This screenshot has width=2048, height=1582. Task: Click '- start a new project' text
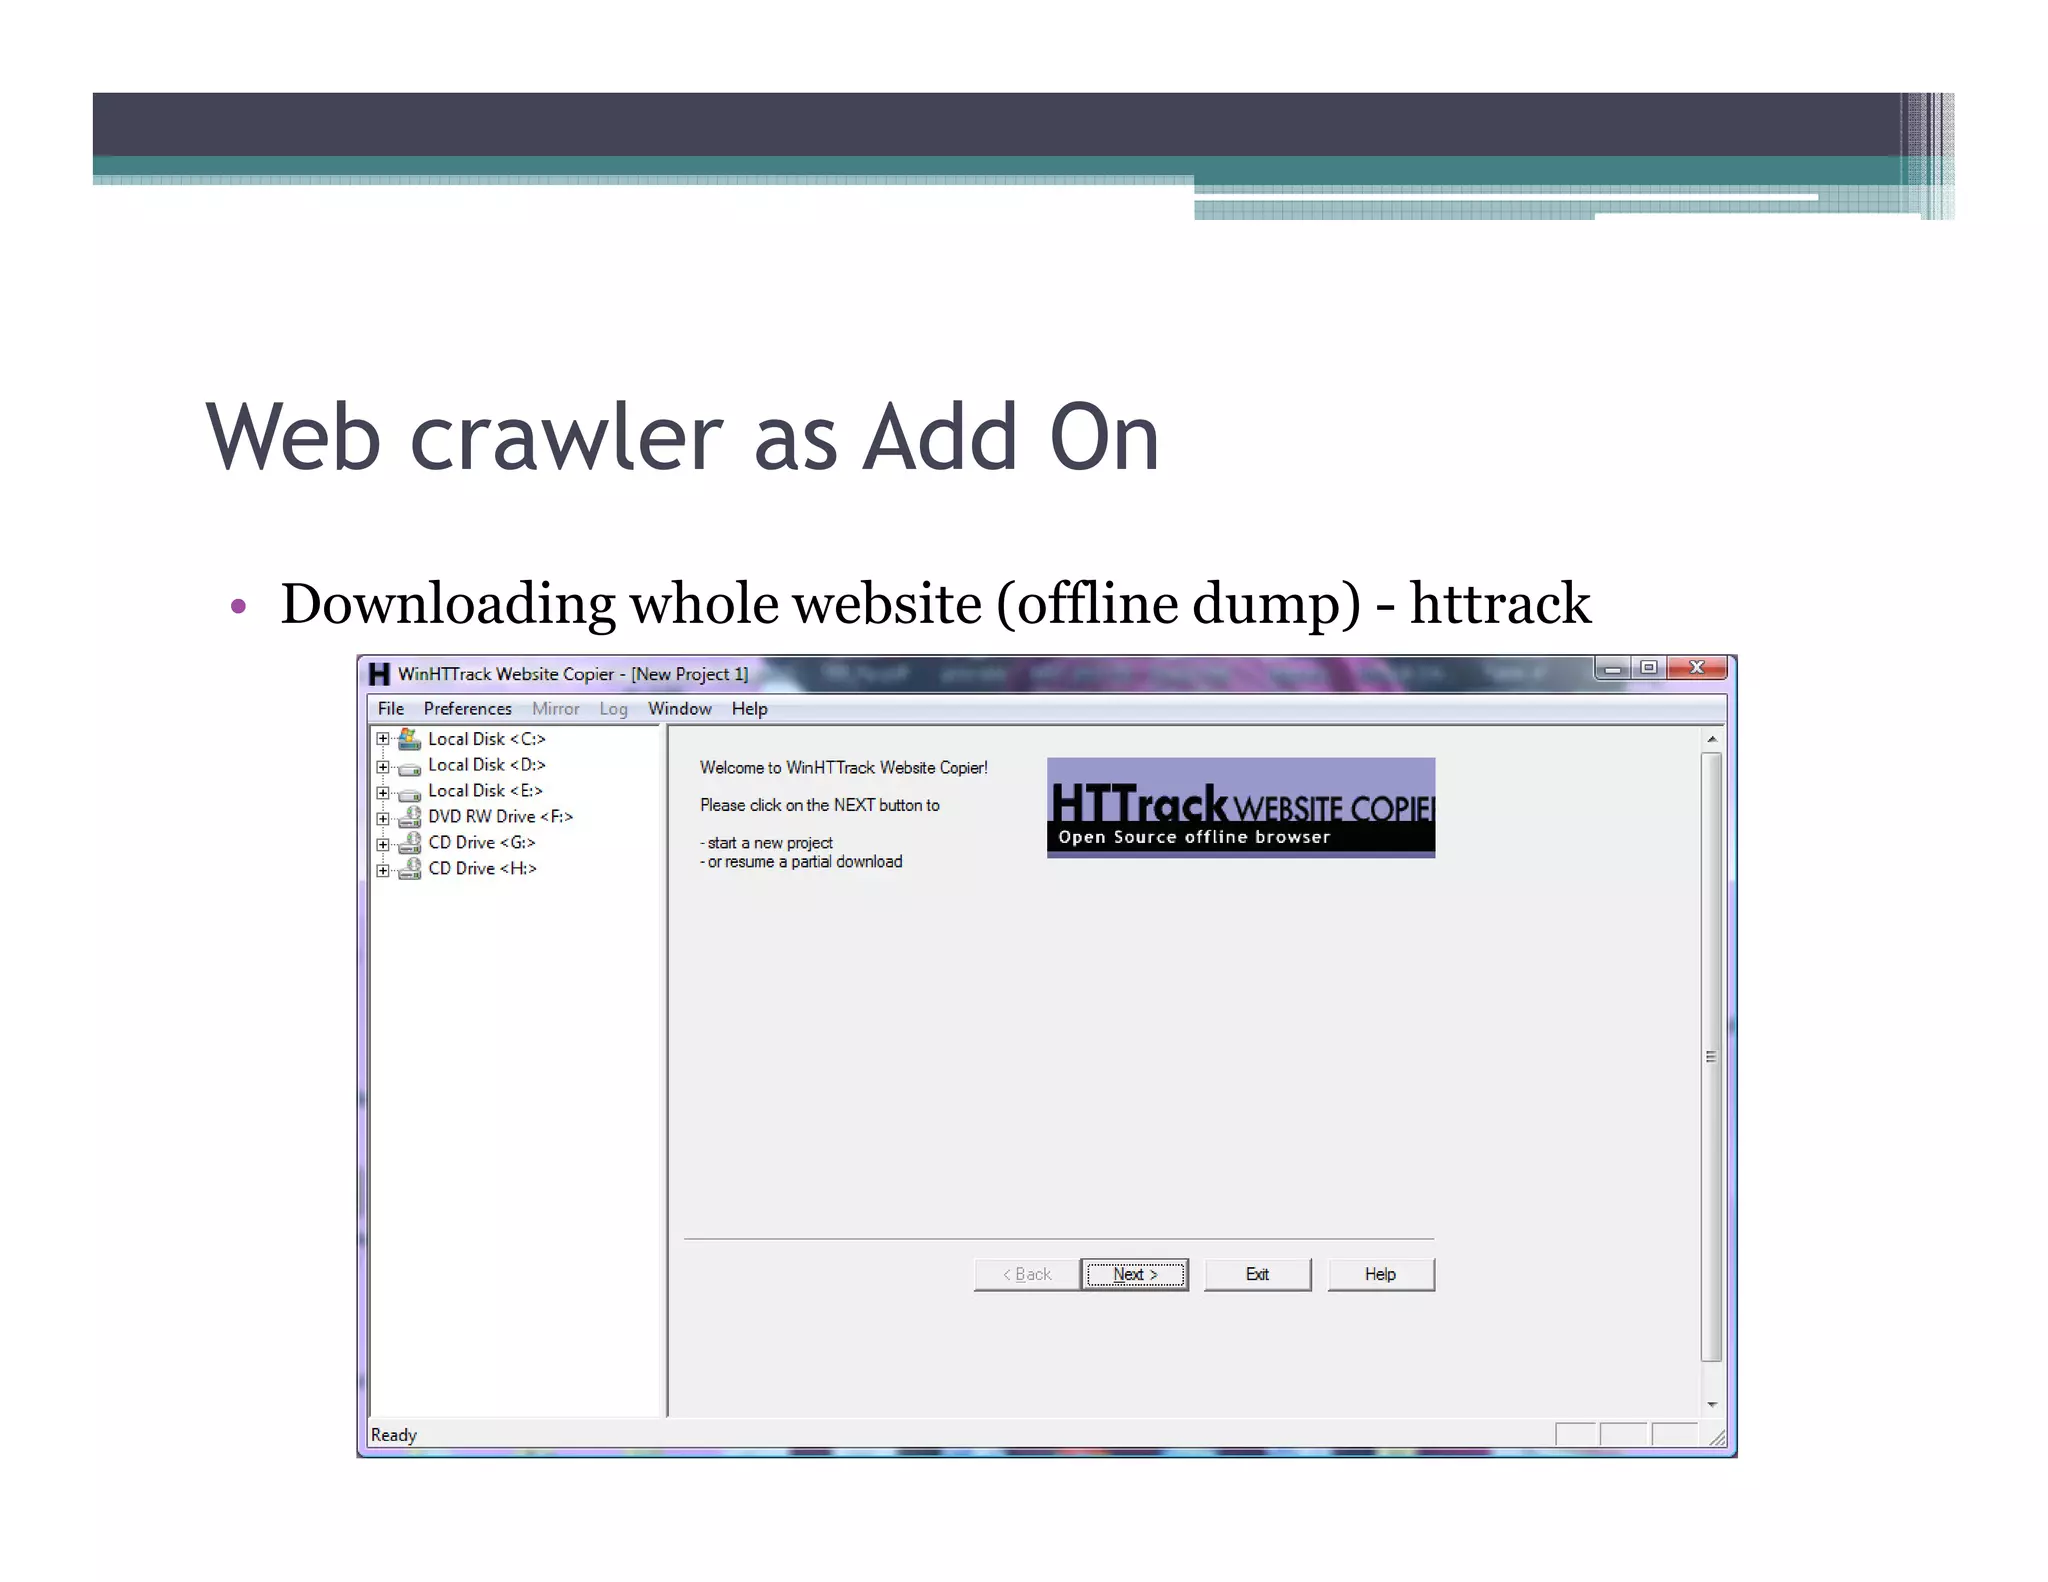pyautogui.click(x=766, y=843)
